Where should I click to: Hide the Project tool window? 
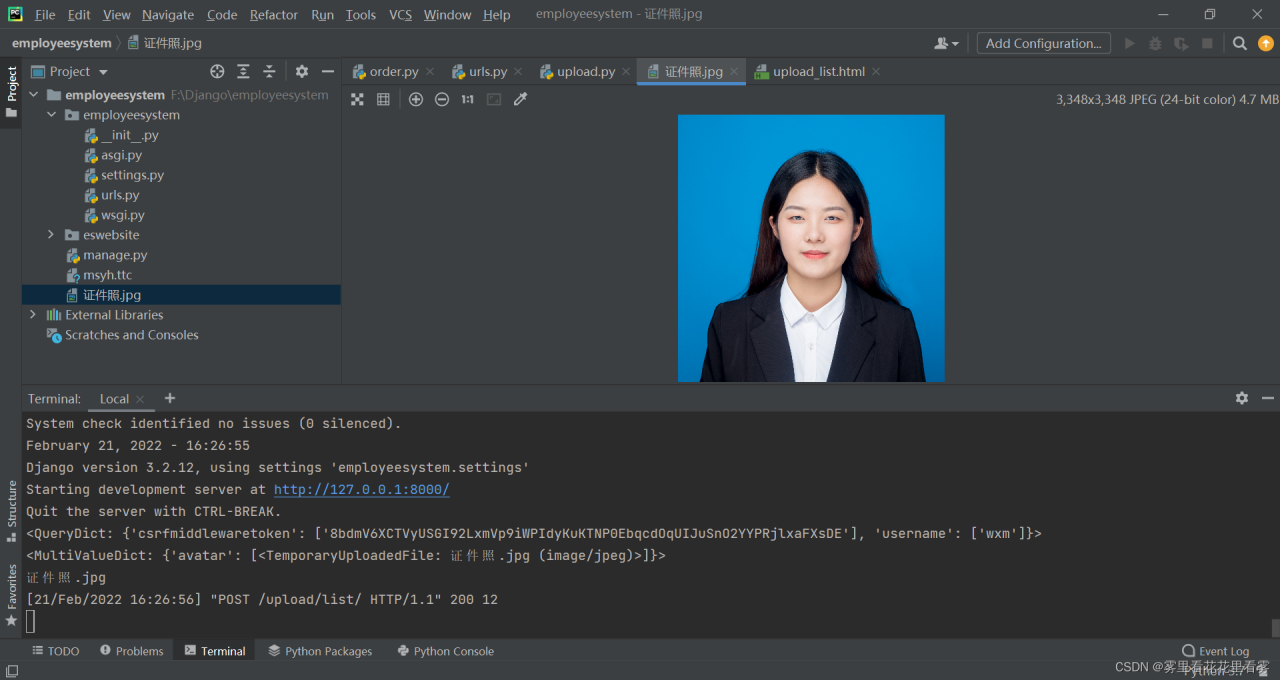[x=328, y=71]
